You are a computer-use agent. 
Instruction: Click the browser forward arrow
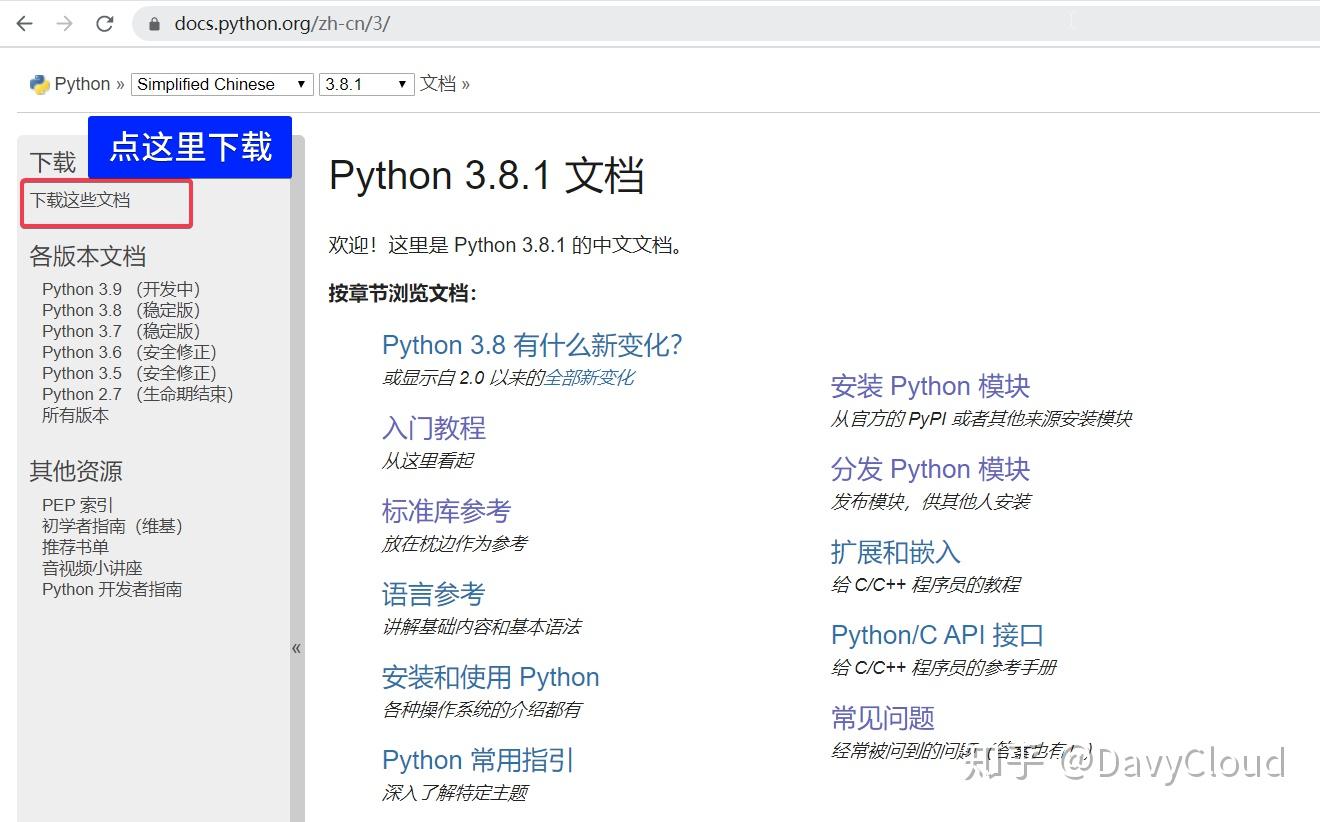tap(64, 24)
